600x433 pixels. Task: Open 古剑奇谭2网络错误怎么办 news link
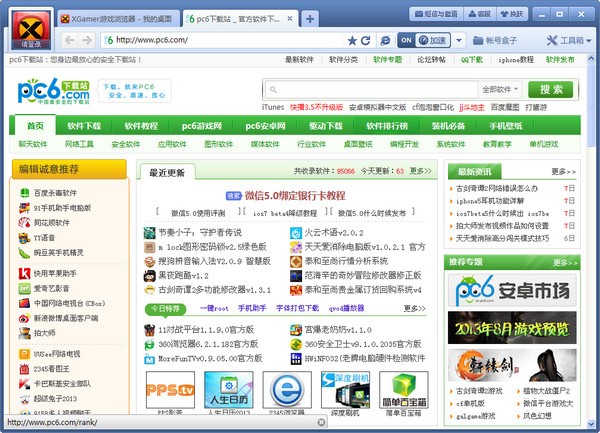click(x=497, y=188)
